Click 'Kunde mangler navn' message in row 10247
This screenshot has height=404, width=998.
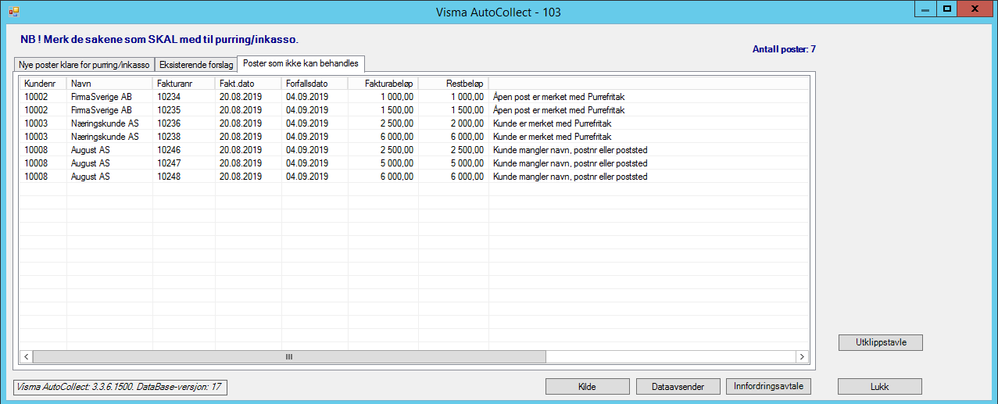pos(570,164)
